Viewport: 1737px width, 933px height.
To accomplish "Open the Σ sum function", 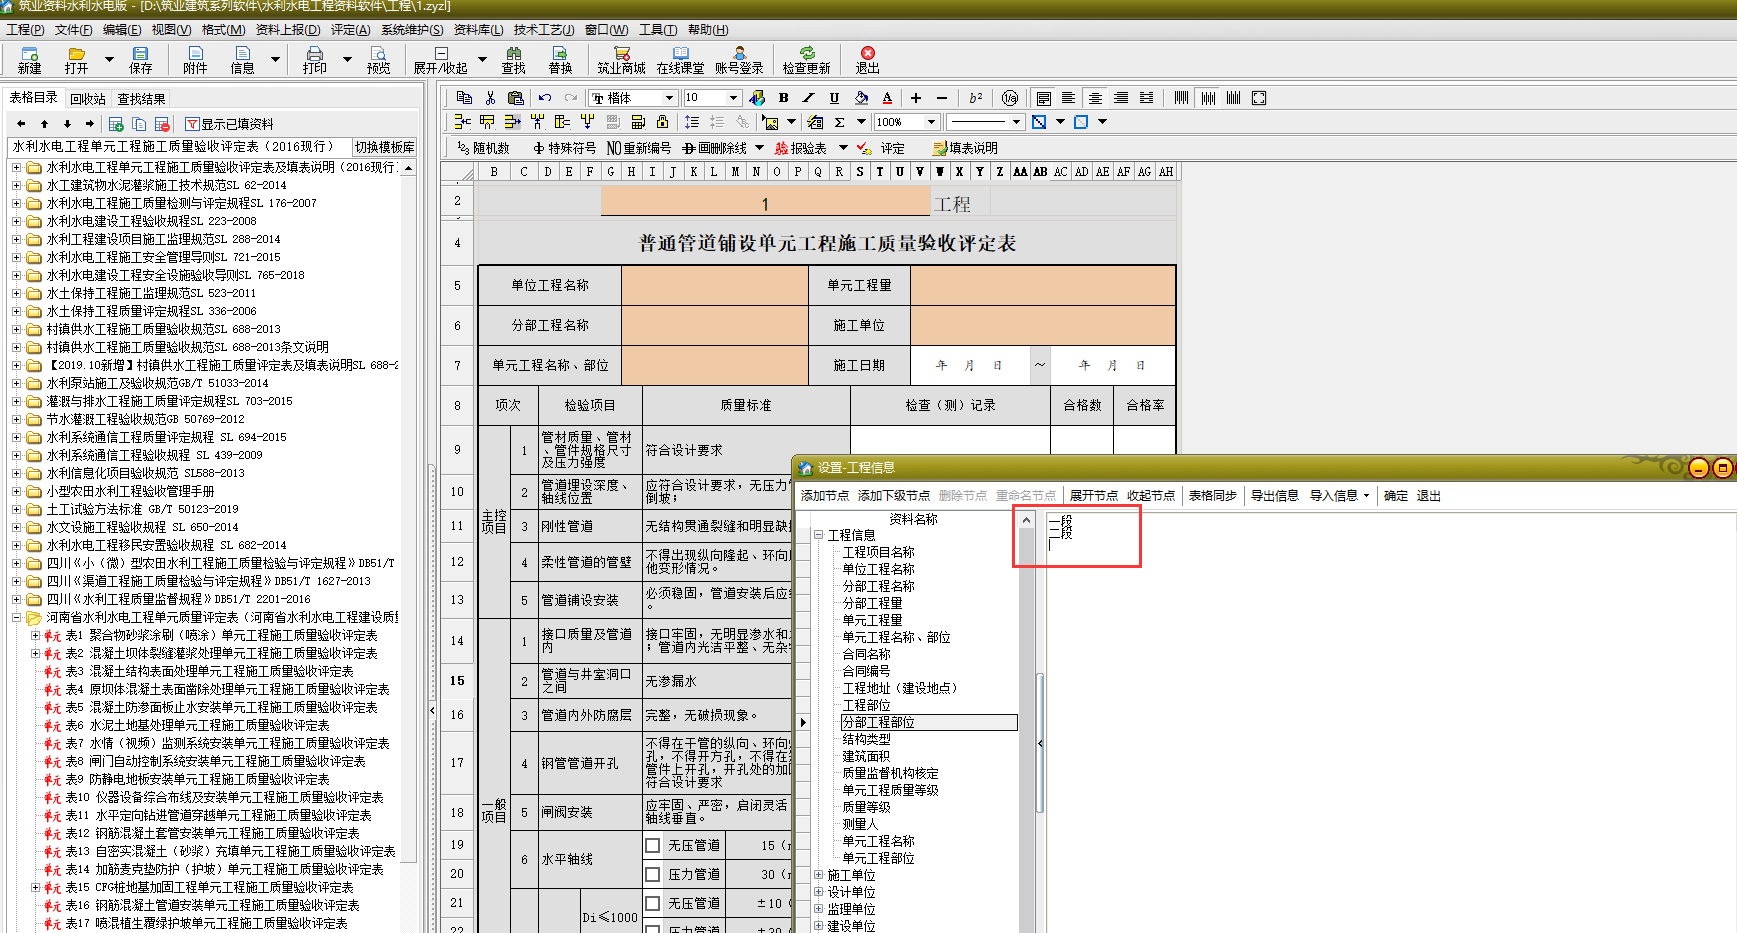I will pyautogui.click(x=840, y=122).
